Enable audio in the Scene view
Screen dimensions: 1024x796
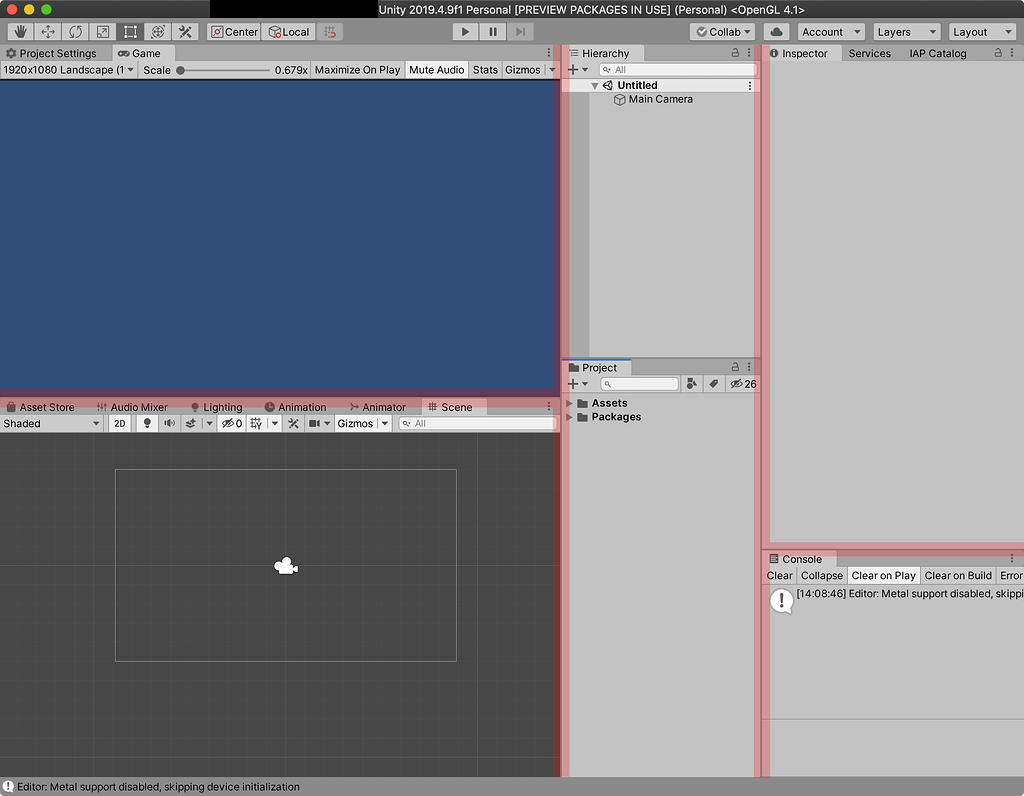click(x=169, y=423)
